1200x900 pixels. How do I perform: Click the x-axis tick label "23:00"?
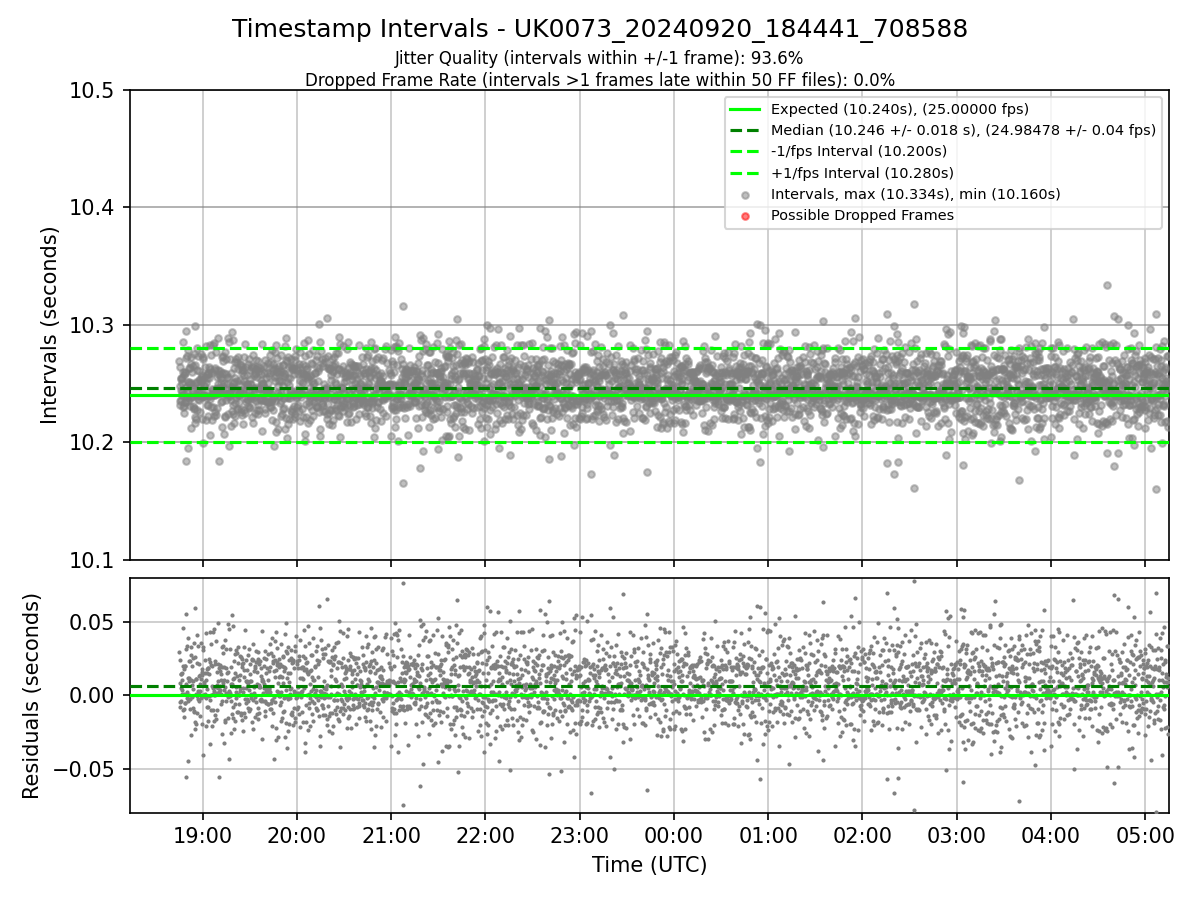[579, 835]
